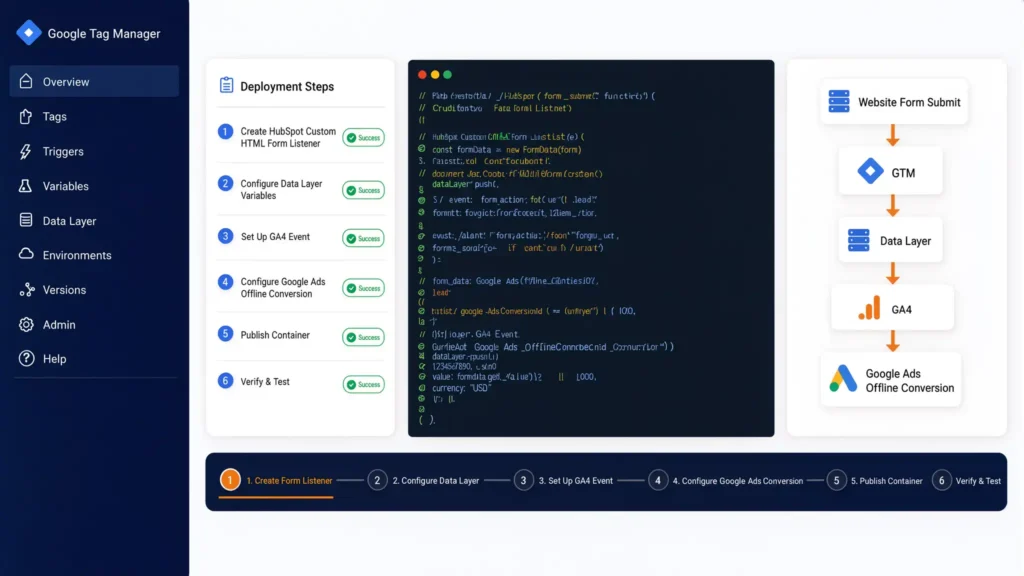Screen dimensions: 1024x576
Task: Select 'Publish Container' step in list
Action: click(x=275, y=335)
